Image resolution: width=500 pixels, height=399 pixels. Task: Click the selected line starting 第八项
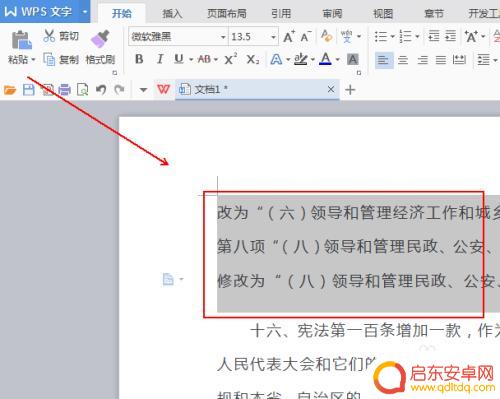pyautogui.click(x=358, y=247)
